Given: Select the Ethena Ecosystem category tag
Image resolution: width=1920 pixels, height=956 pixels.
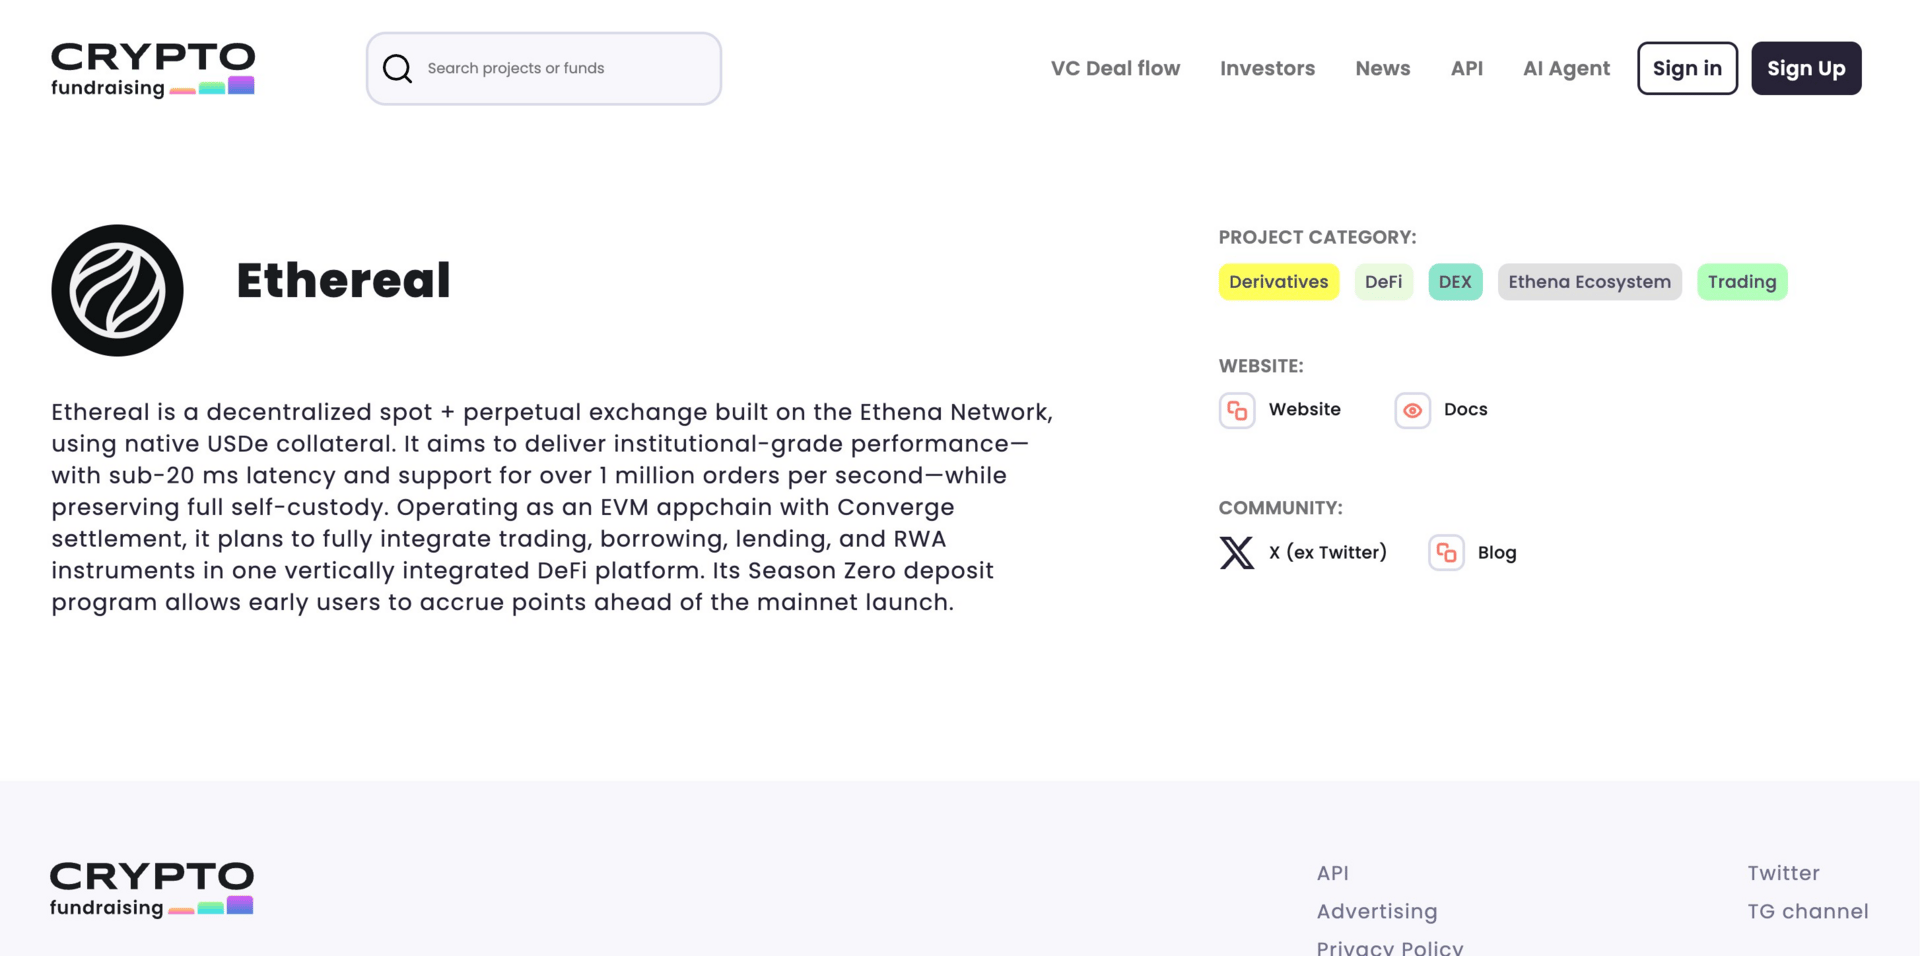Looking at the screenshot, I should click(1589, 282).
